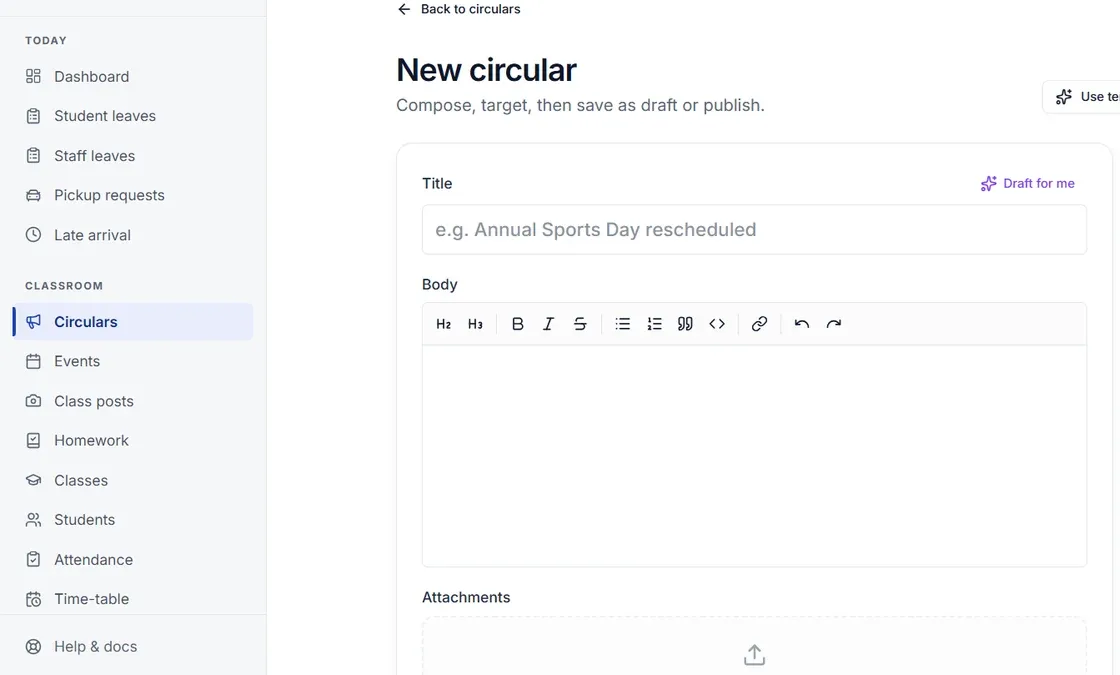Click the Late arrival clock icon
Screen dimensions: 1120x675
(34, 235)
